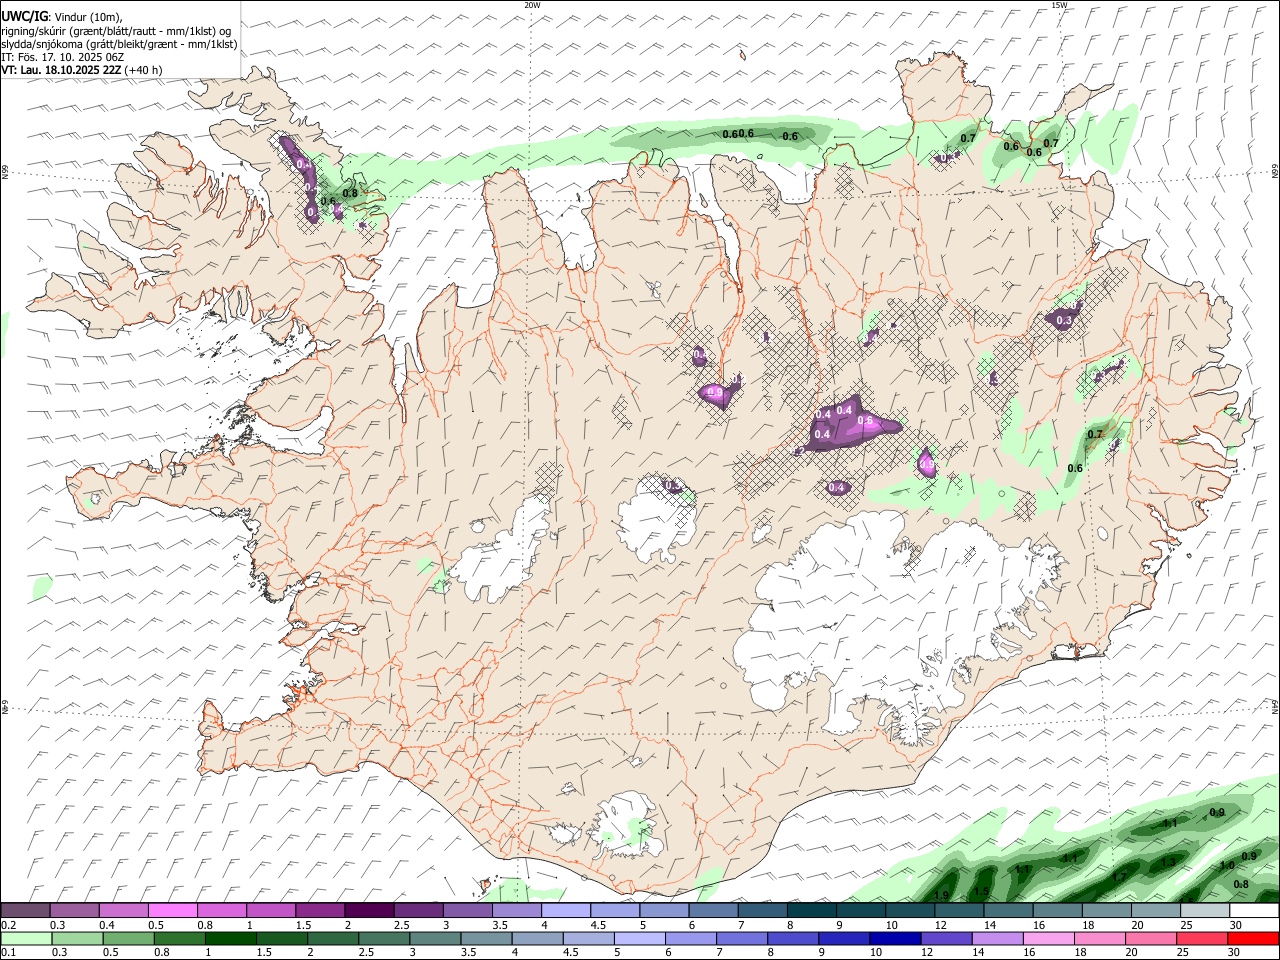Pick the coral red 25 swatch in lower legend row

(x=1202, y=938)
